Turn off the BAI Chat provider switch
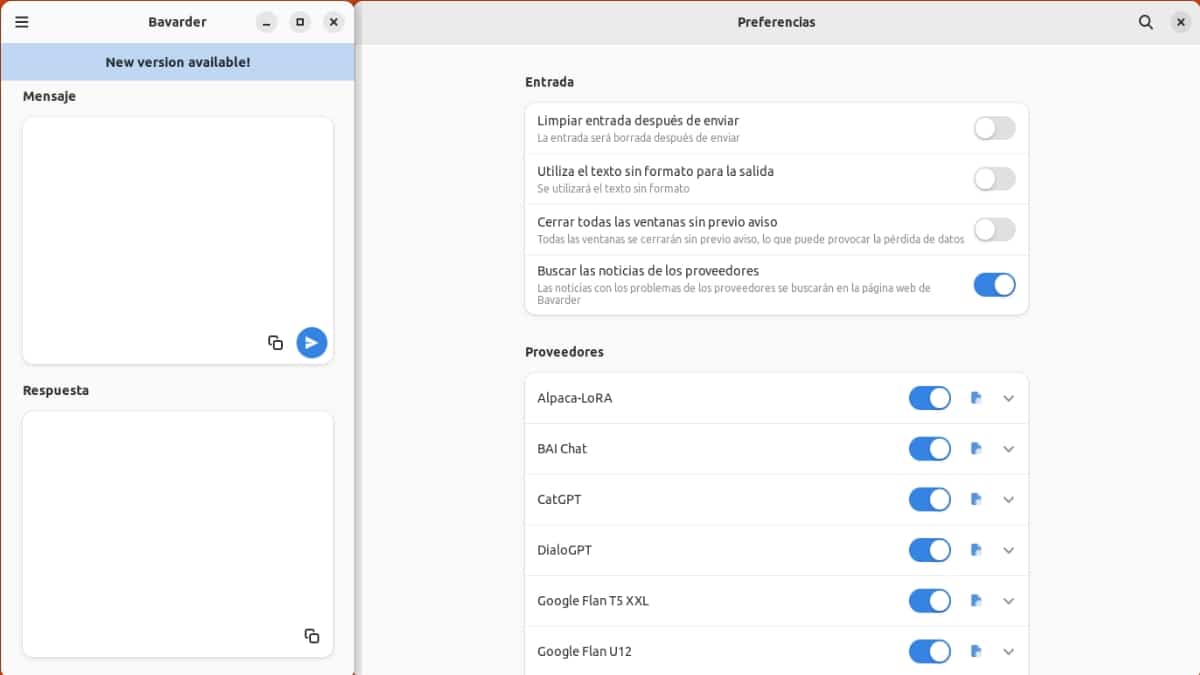 [930, 449]
